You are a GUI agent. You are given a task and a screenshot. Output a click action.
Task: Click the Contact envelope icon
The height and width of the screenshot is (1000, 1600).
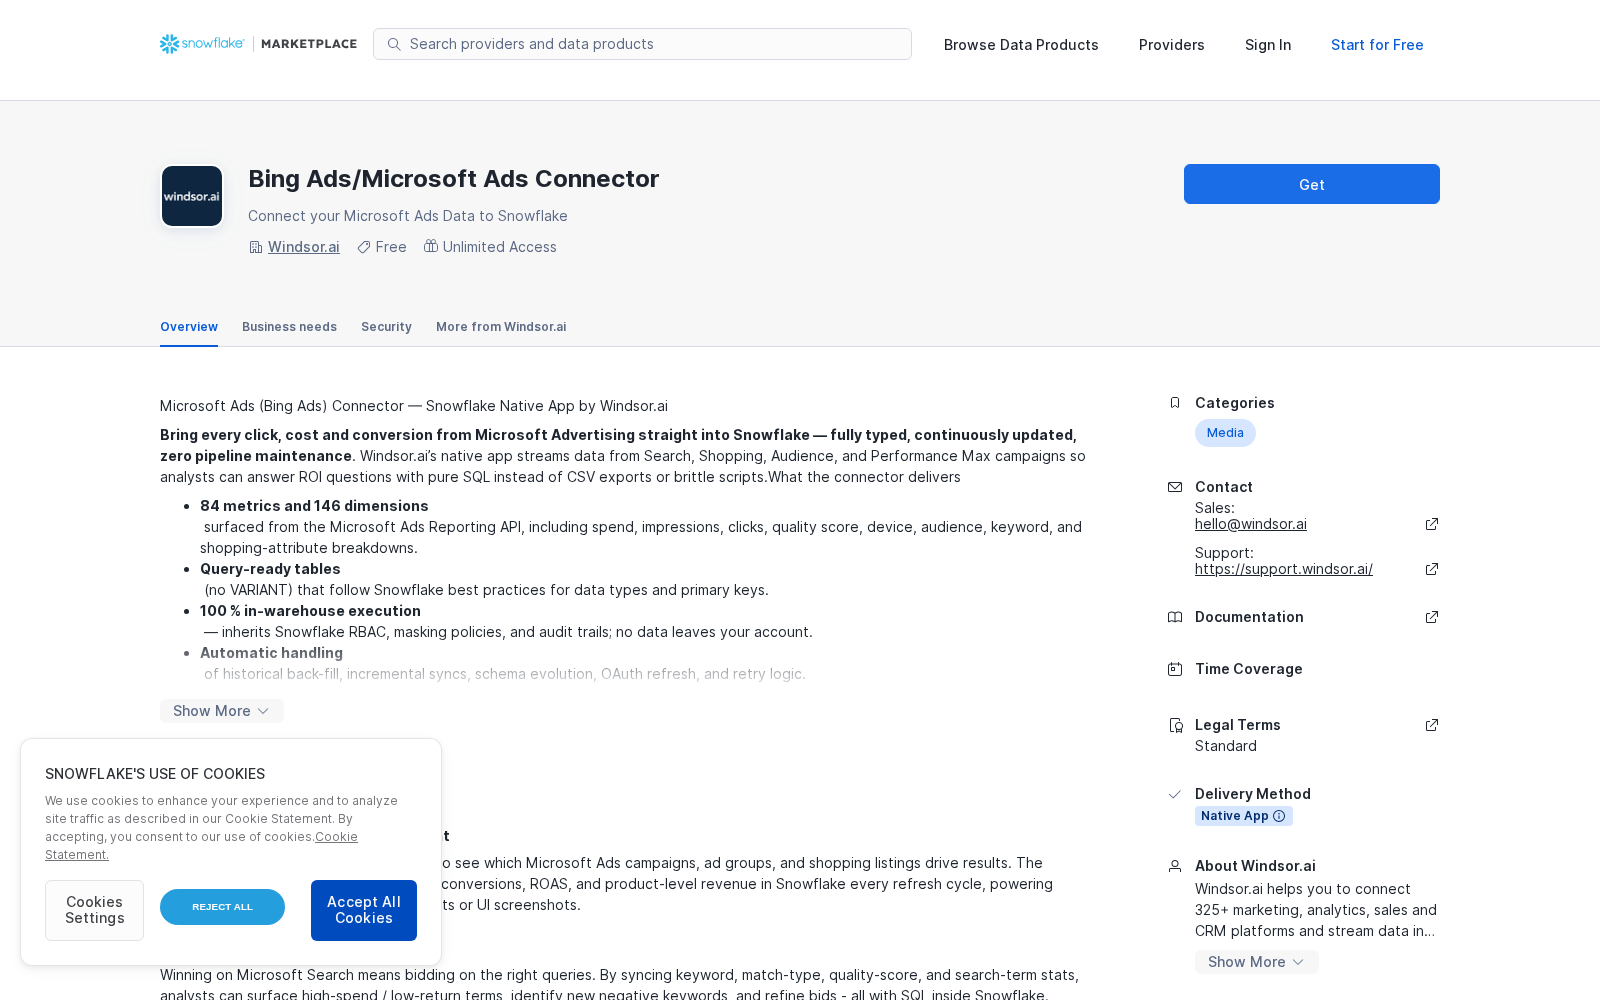[x=1175, y=487]
